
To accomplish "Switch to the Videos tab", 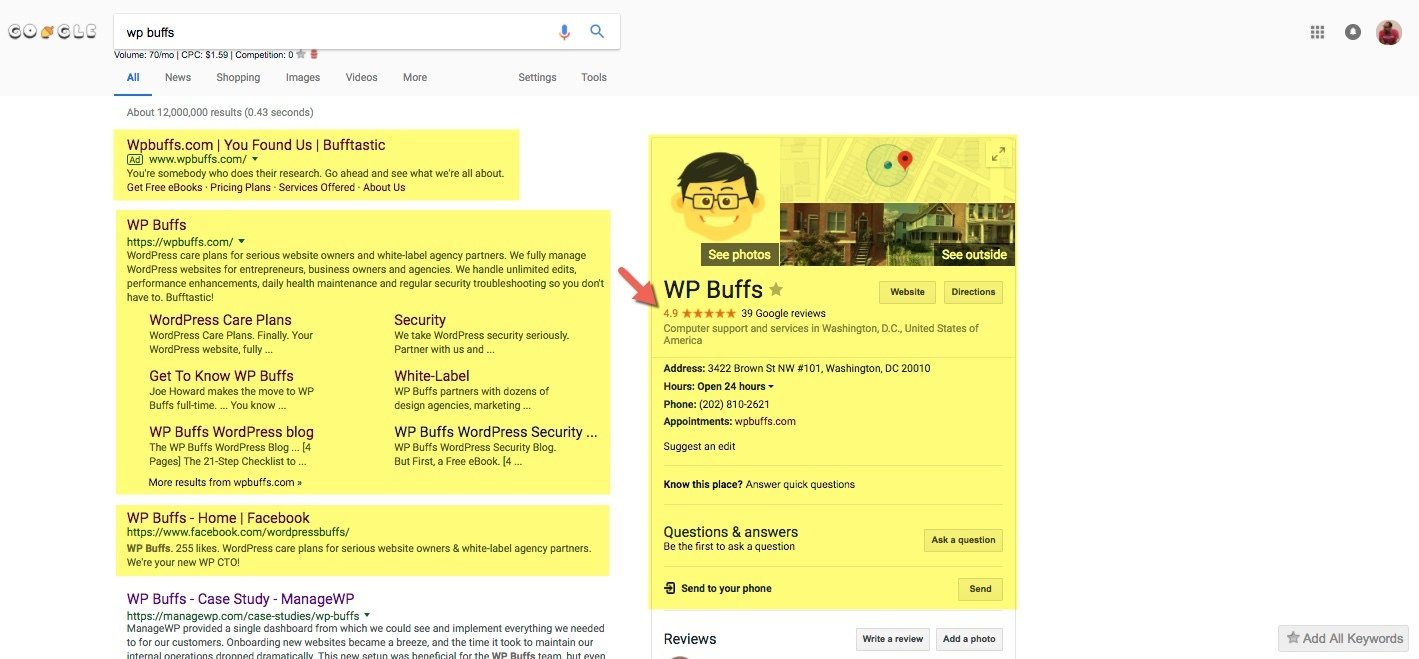I will 362,77.
